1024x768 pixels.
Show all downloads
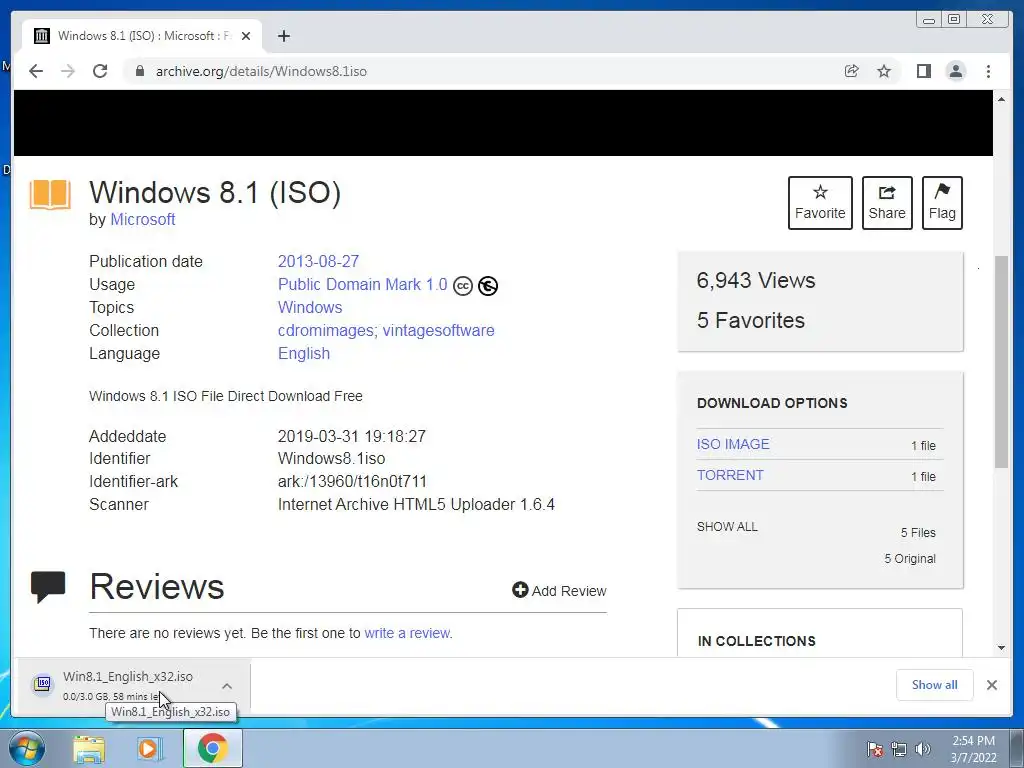coord(935,685)
